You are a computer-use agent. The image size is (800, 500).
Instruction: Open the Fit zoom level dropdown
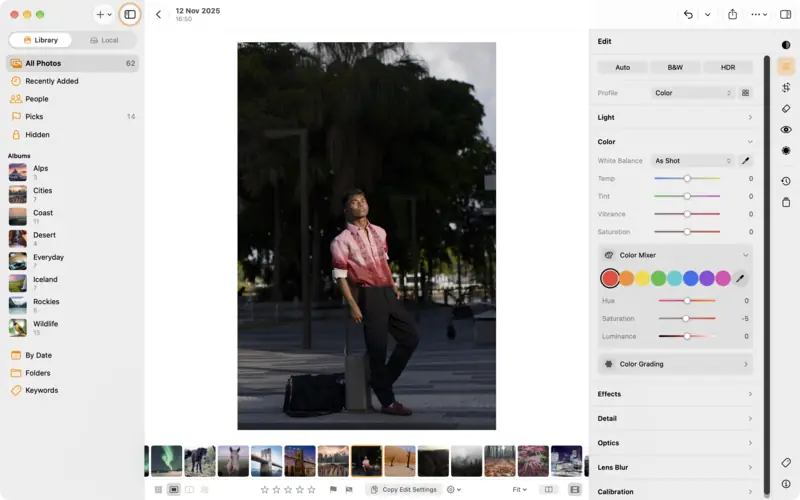(519, 490)
